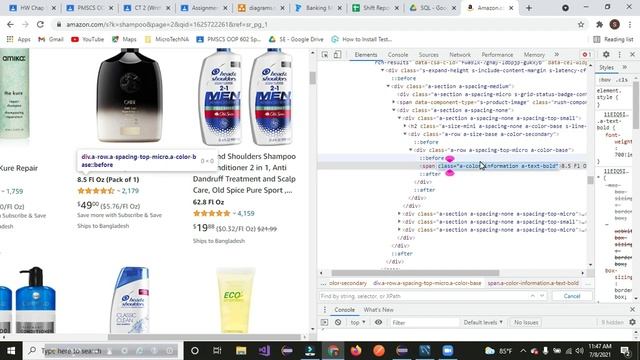Open the Network panel
640x360 pixels.
[460, 54]
